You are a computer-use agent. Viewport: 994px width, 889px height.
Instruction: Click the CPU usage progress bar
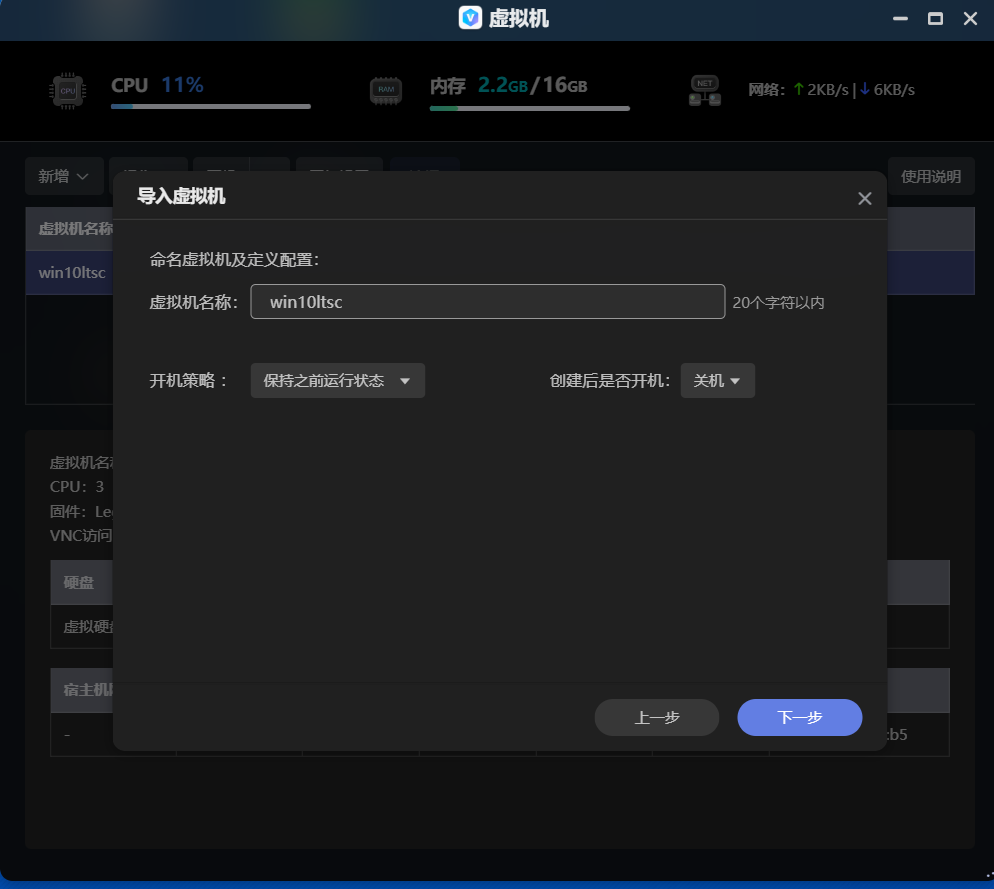coord(210,106)
